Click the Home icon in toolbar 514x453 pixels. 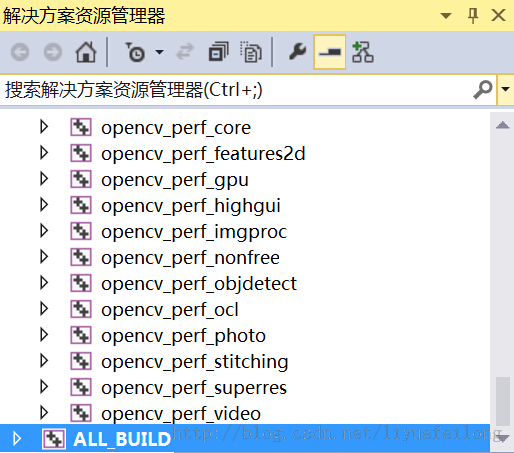pyautogui.click(x=86, y=52)
